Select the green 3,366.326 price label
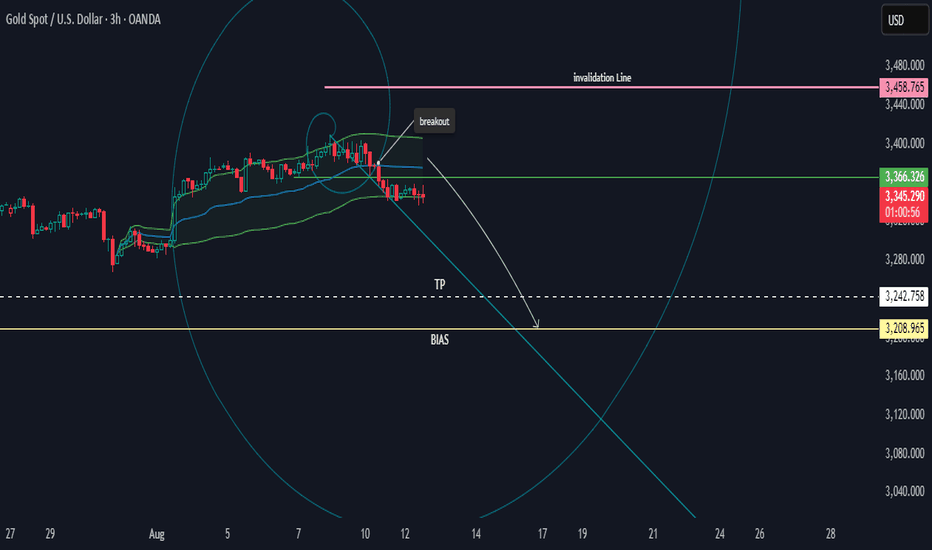This screenshot has height=550, width=932. click(904, 177)
